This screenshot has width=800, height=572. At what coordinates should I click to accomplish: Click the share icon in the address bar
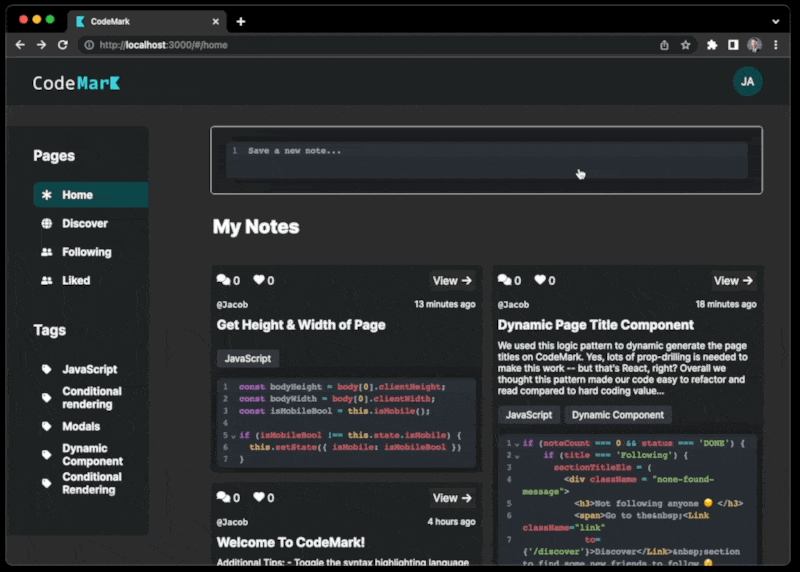664,45
